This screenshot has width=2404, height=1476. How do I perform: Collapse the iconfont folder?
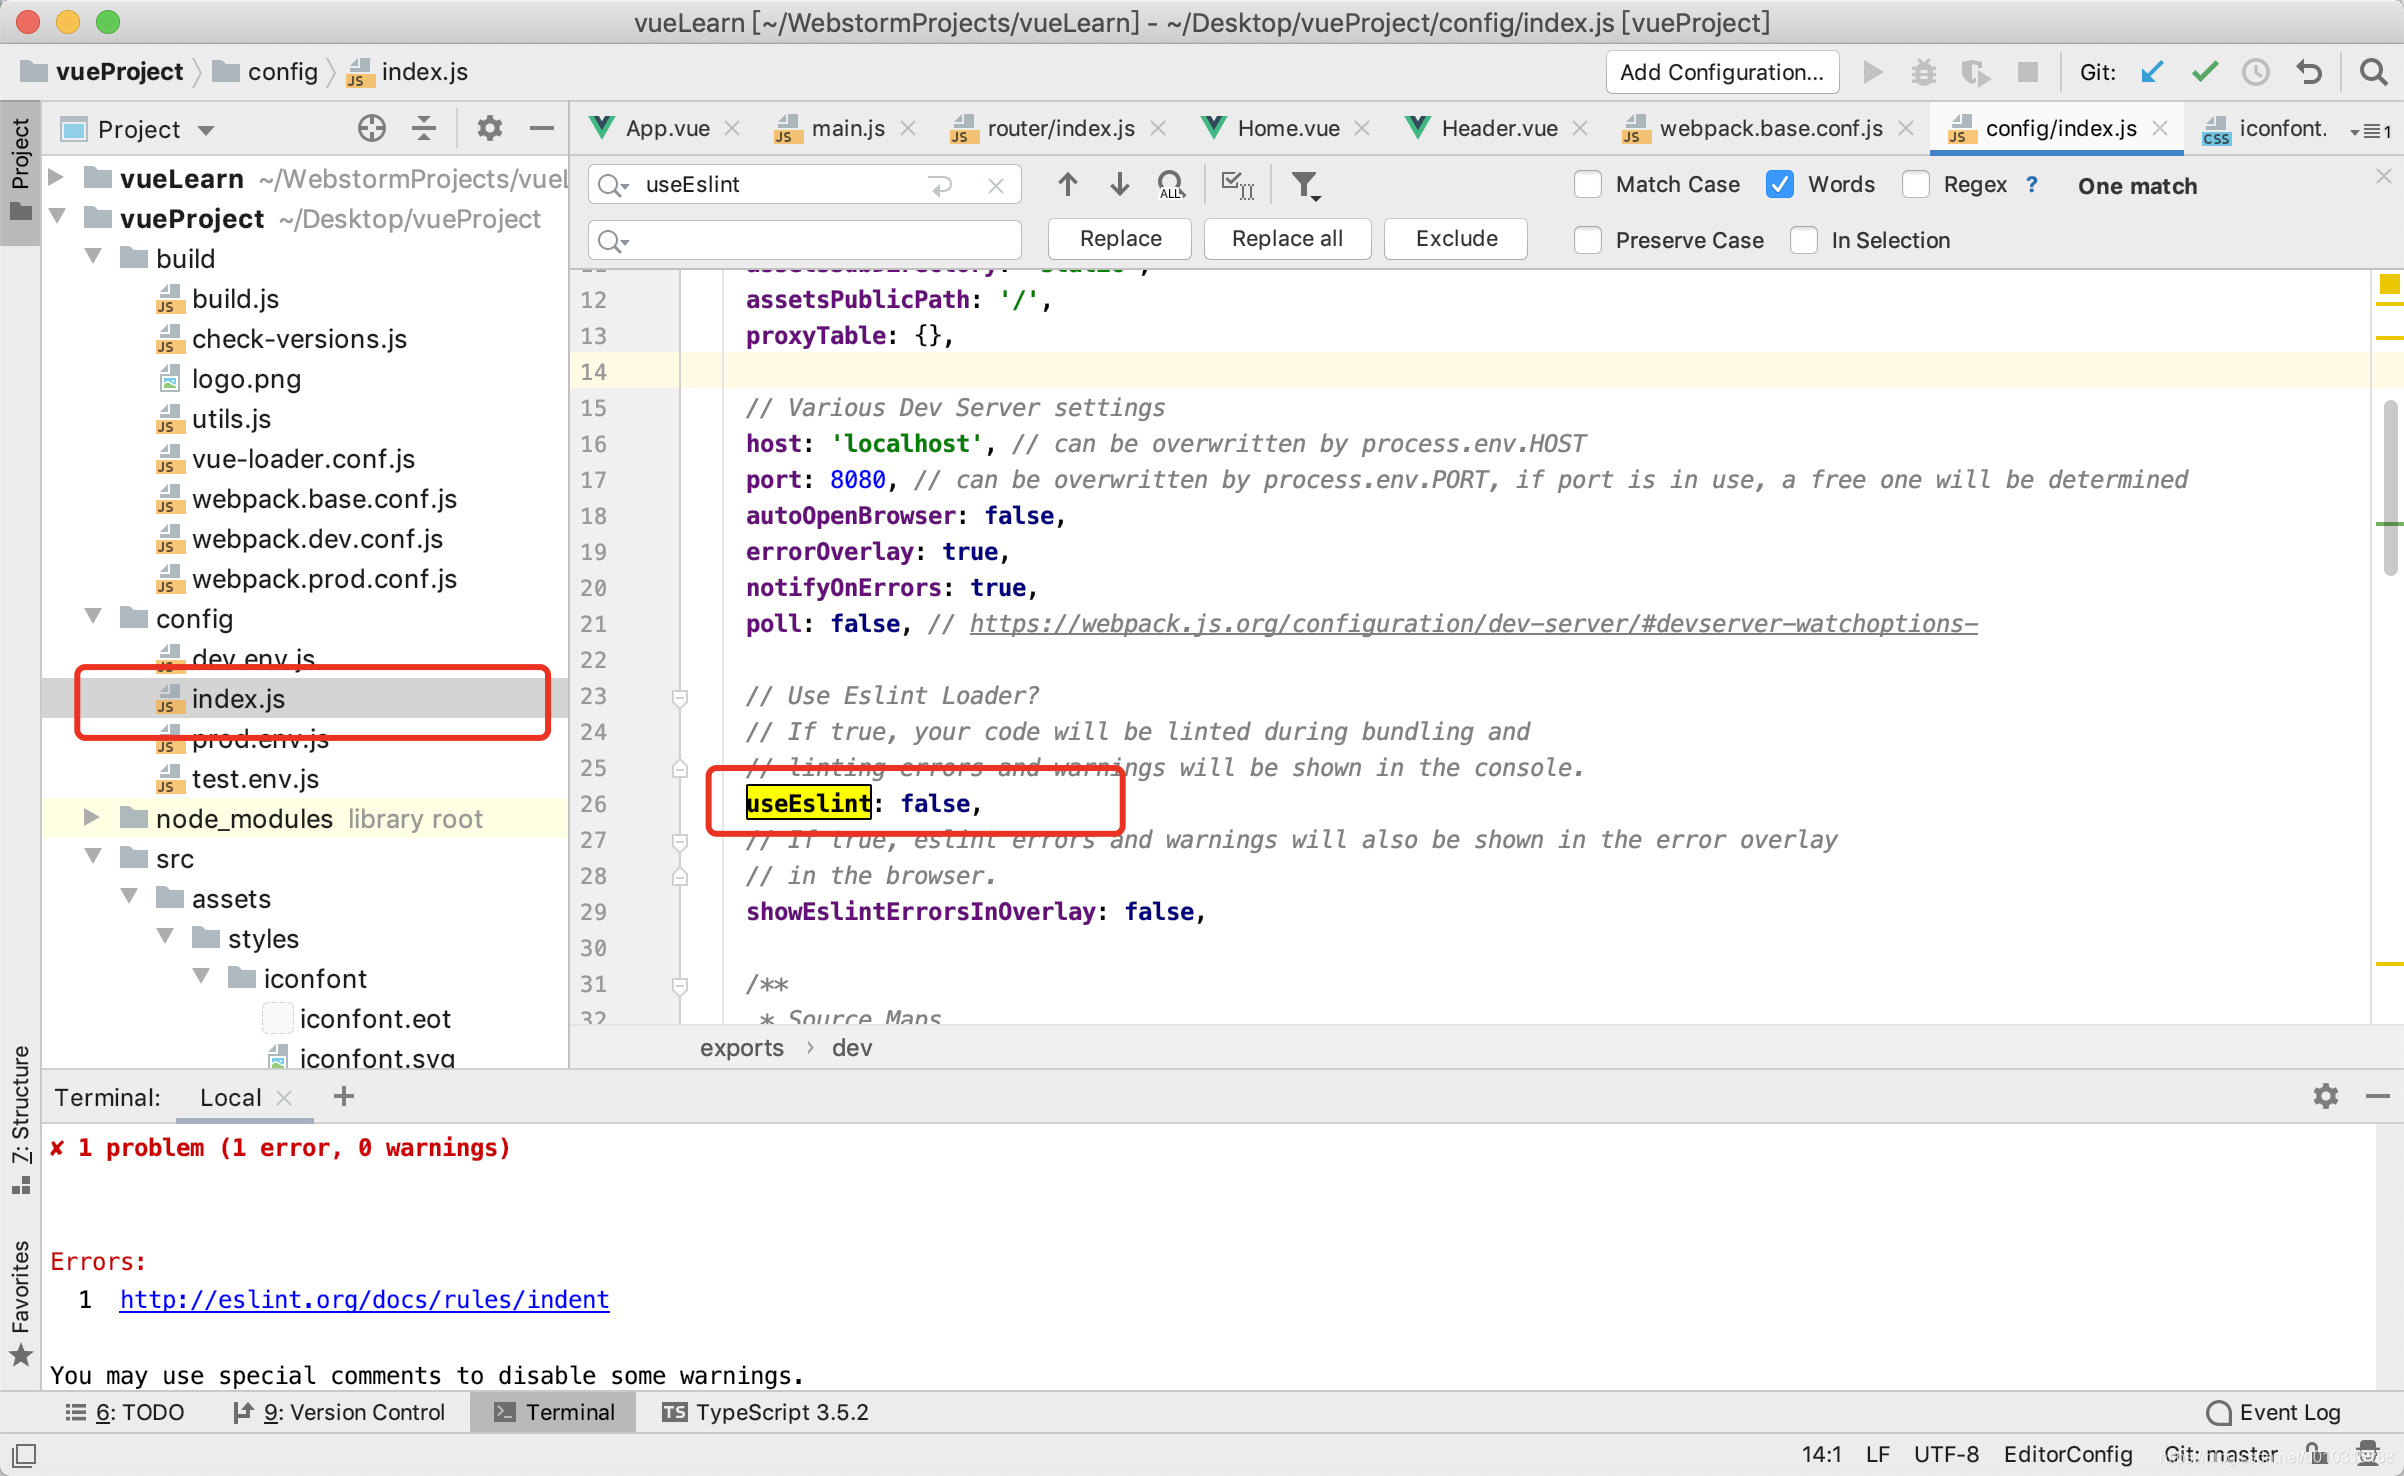point(202,977)
